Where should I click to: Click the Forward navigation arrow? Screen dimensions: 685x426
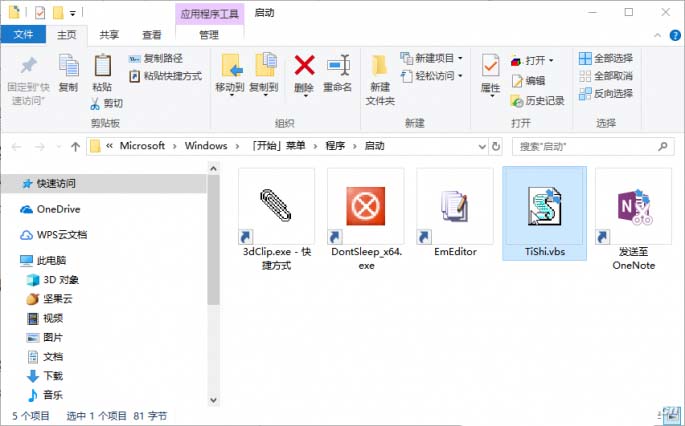(40, 147)
